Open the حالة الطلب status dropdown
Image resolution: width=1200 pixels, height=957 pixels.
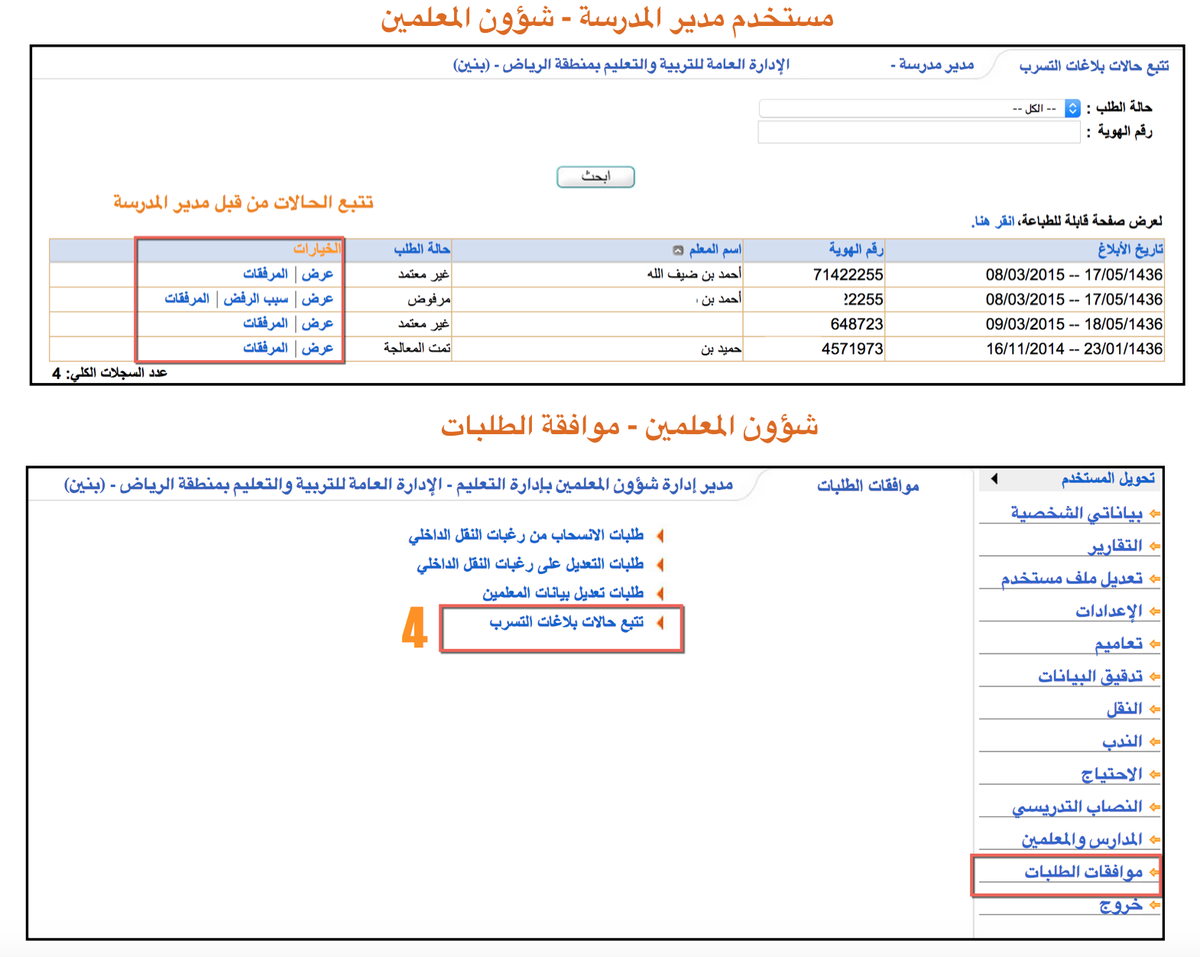(920, 108)
